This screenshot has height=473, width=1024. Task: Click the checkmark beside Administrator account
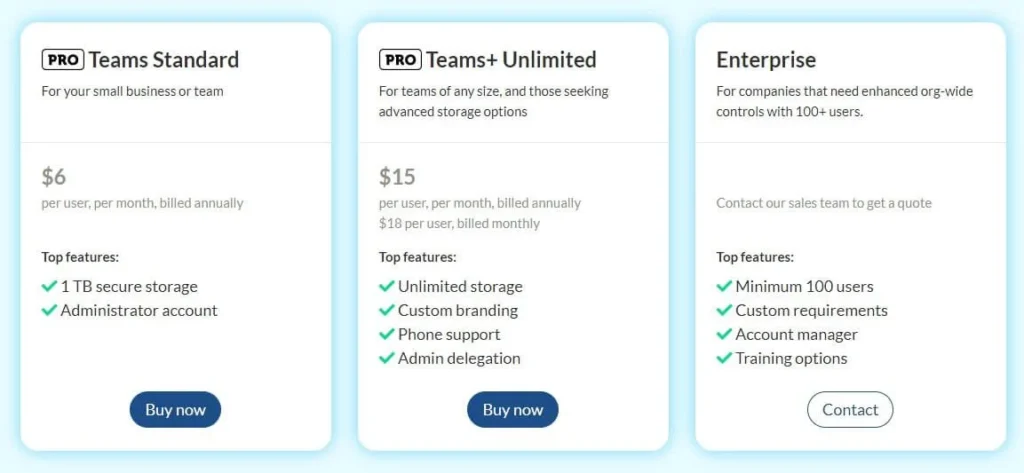coord(49,311)
